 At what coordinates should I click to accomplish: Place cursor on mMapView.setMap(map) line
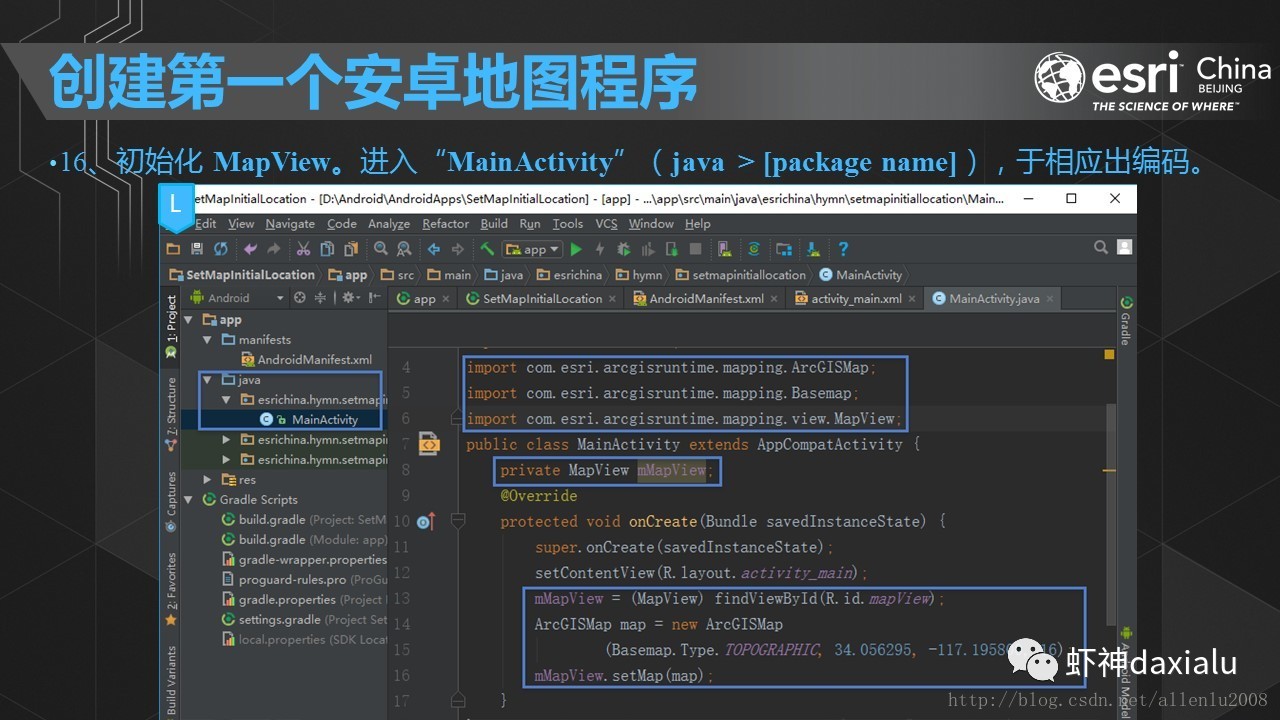click(x=625, y=676)
